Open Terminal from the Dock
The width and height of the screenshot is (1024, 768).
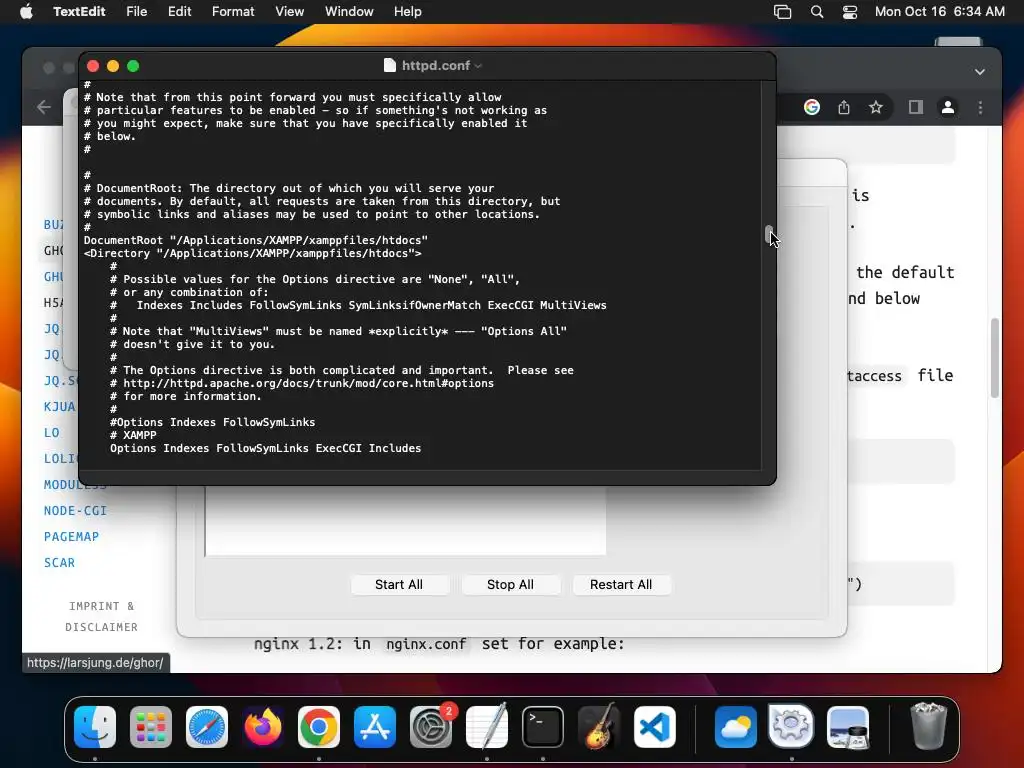point(543,727)
